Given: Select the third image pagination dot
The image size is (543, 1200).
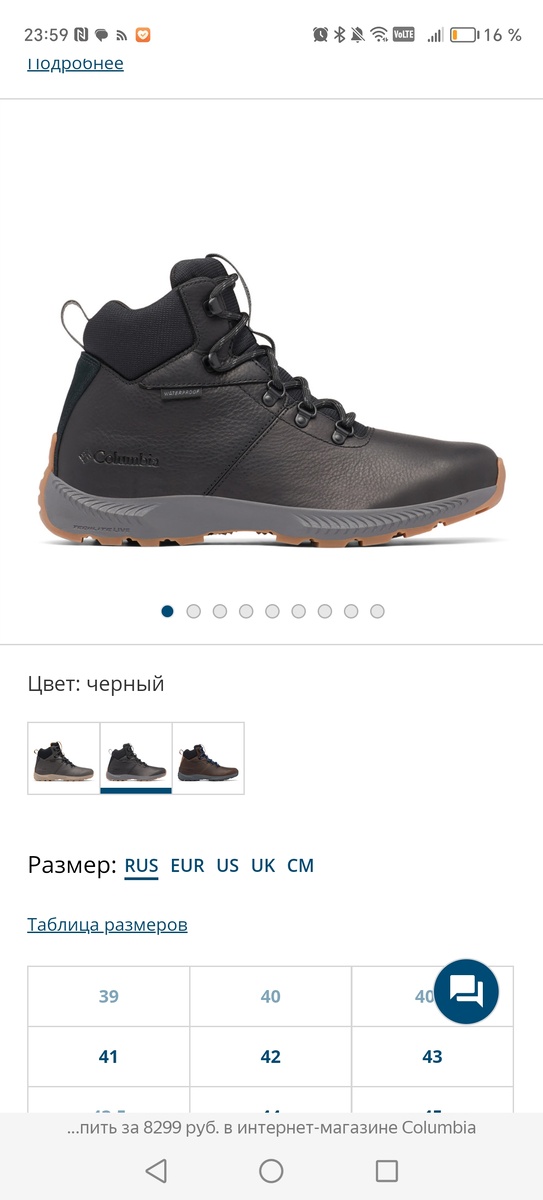Looking at the screenshot, I should (x=220, y=611).
